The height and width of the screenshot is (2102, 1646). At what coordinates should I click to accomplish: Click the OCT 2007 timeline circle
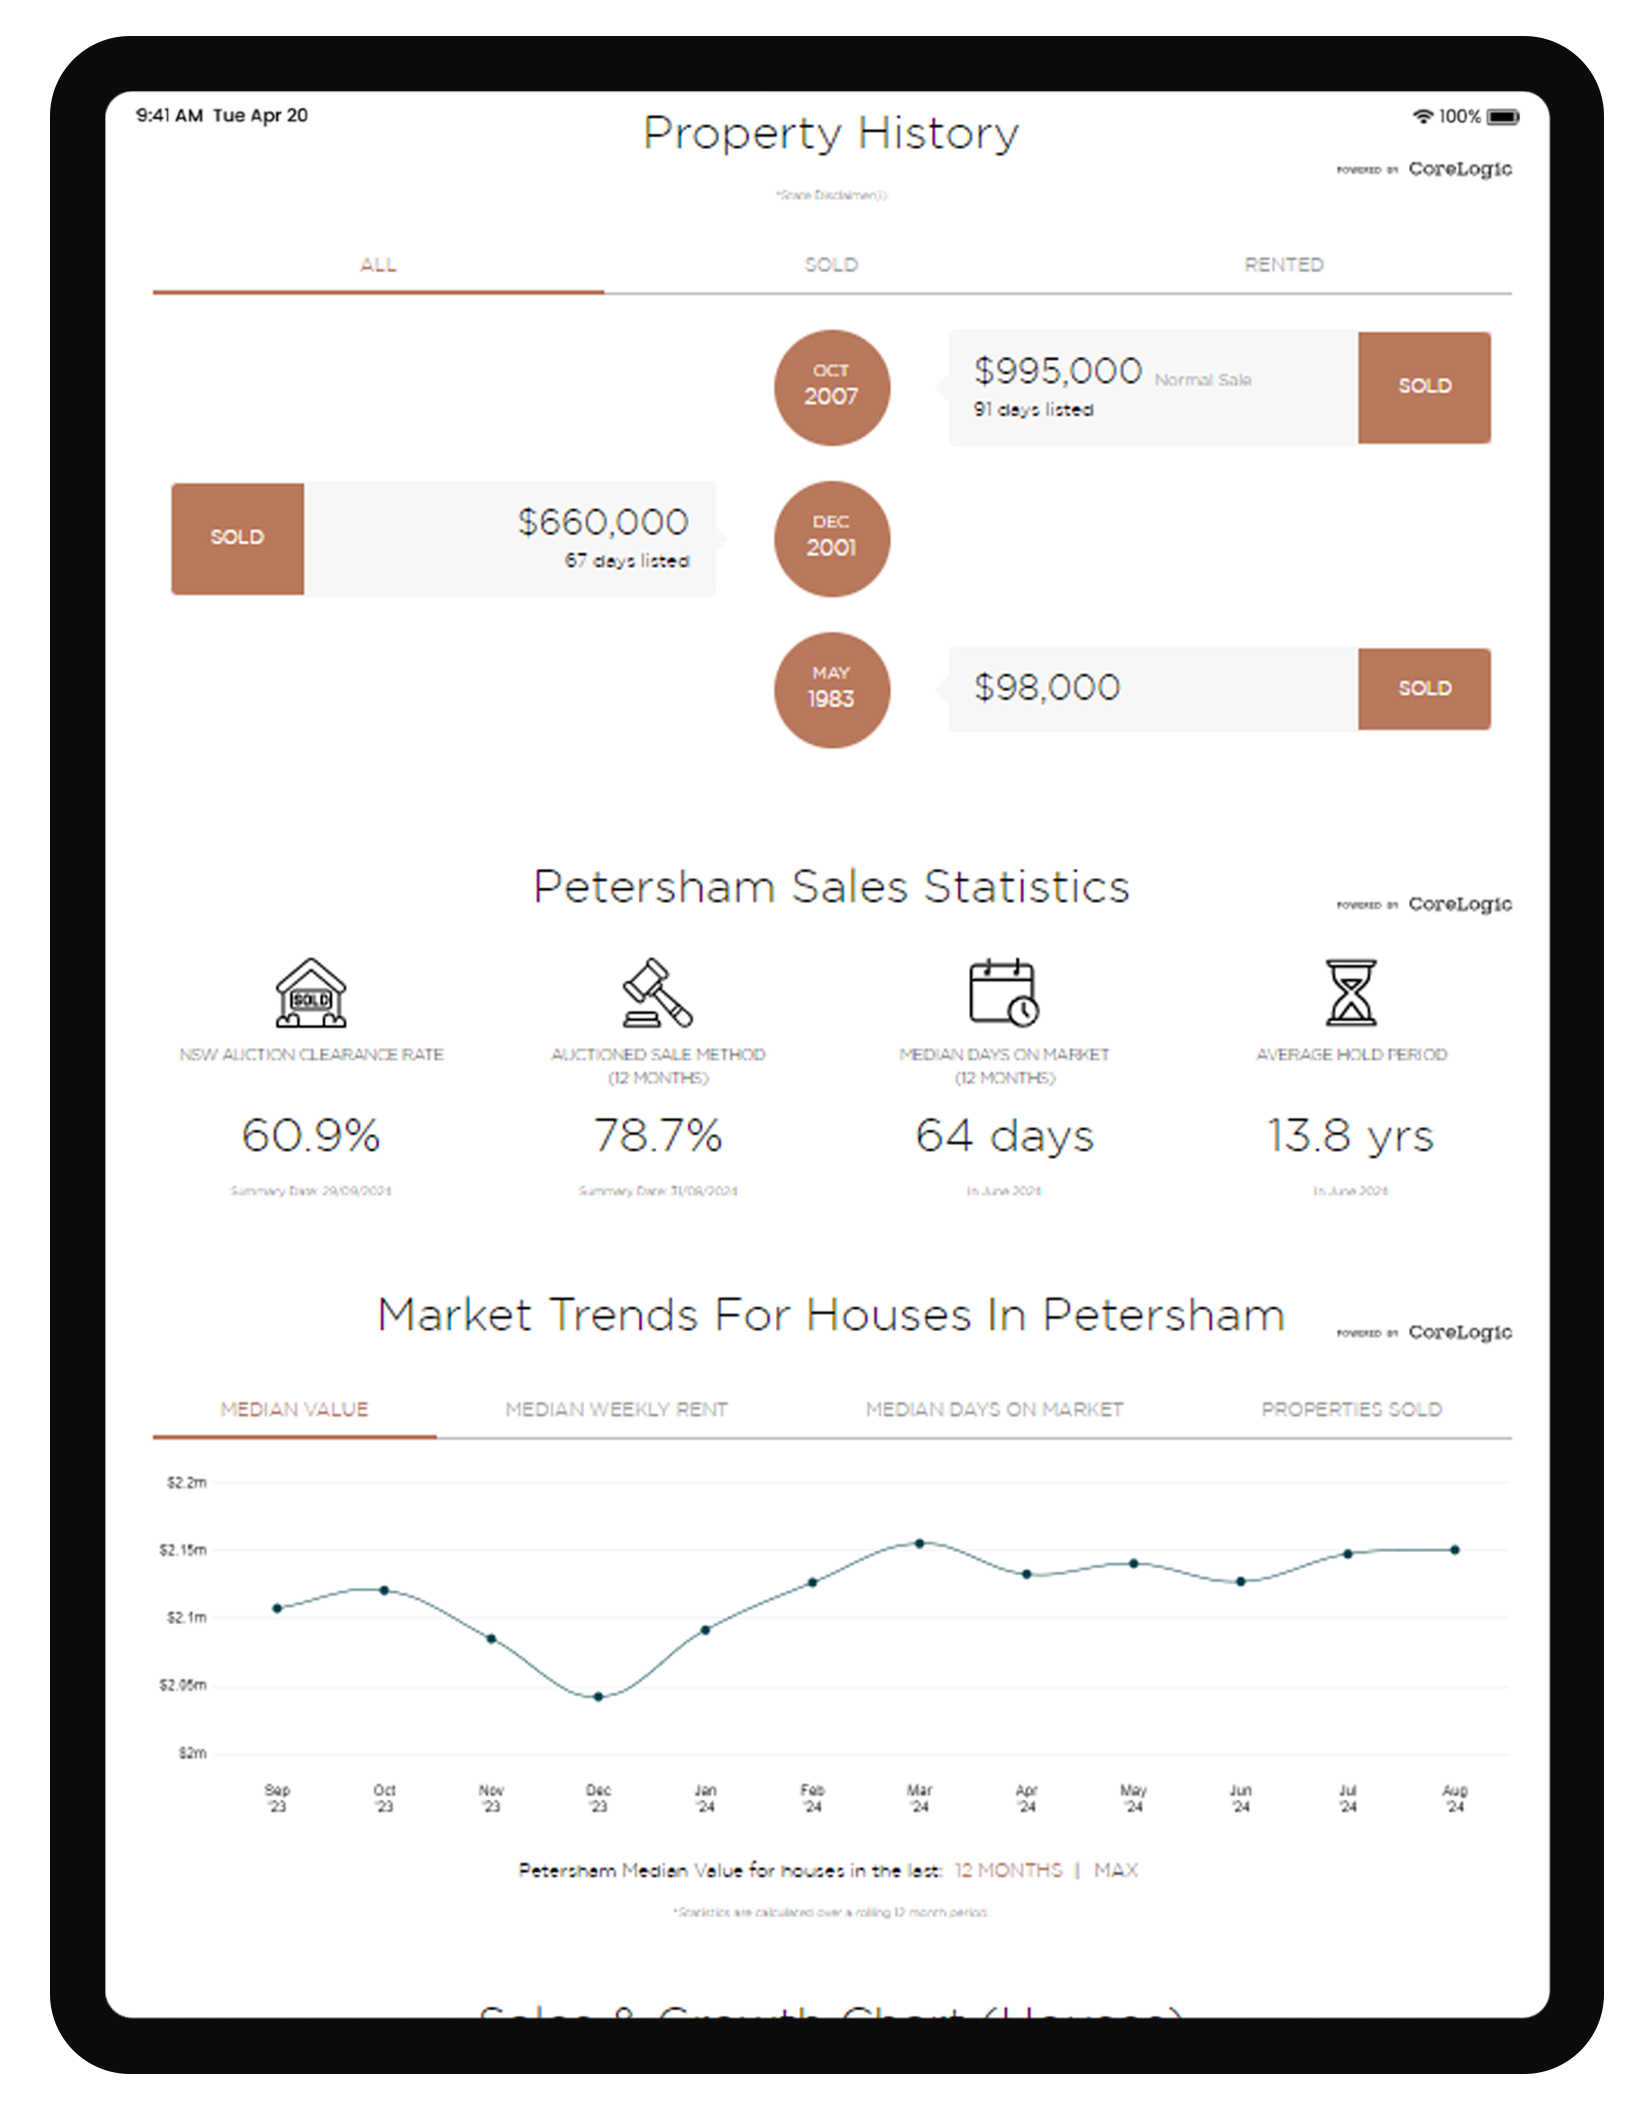pyautogui.click(x=831, y=387)
